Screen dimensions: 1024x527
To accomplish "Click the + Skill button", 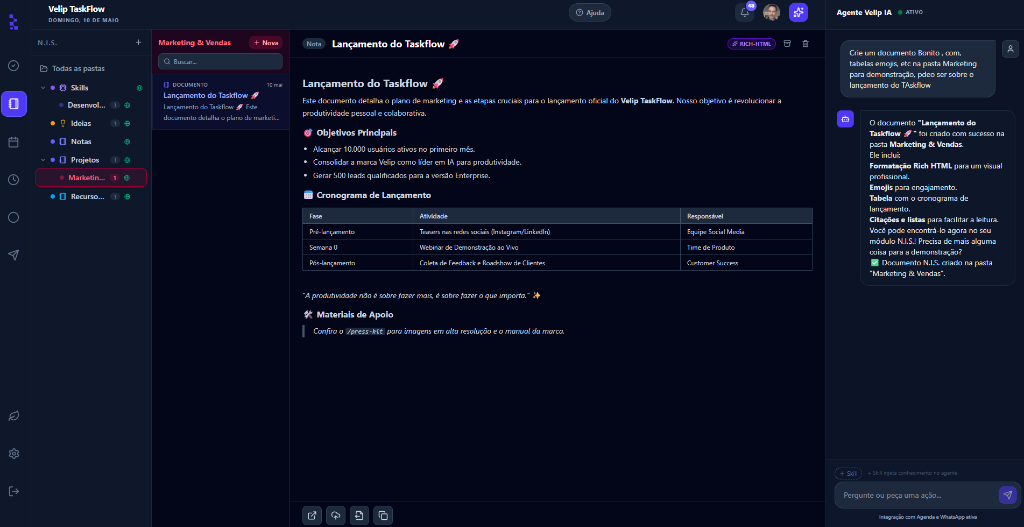I will (x=848, y=473).
